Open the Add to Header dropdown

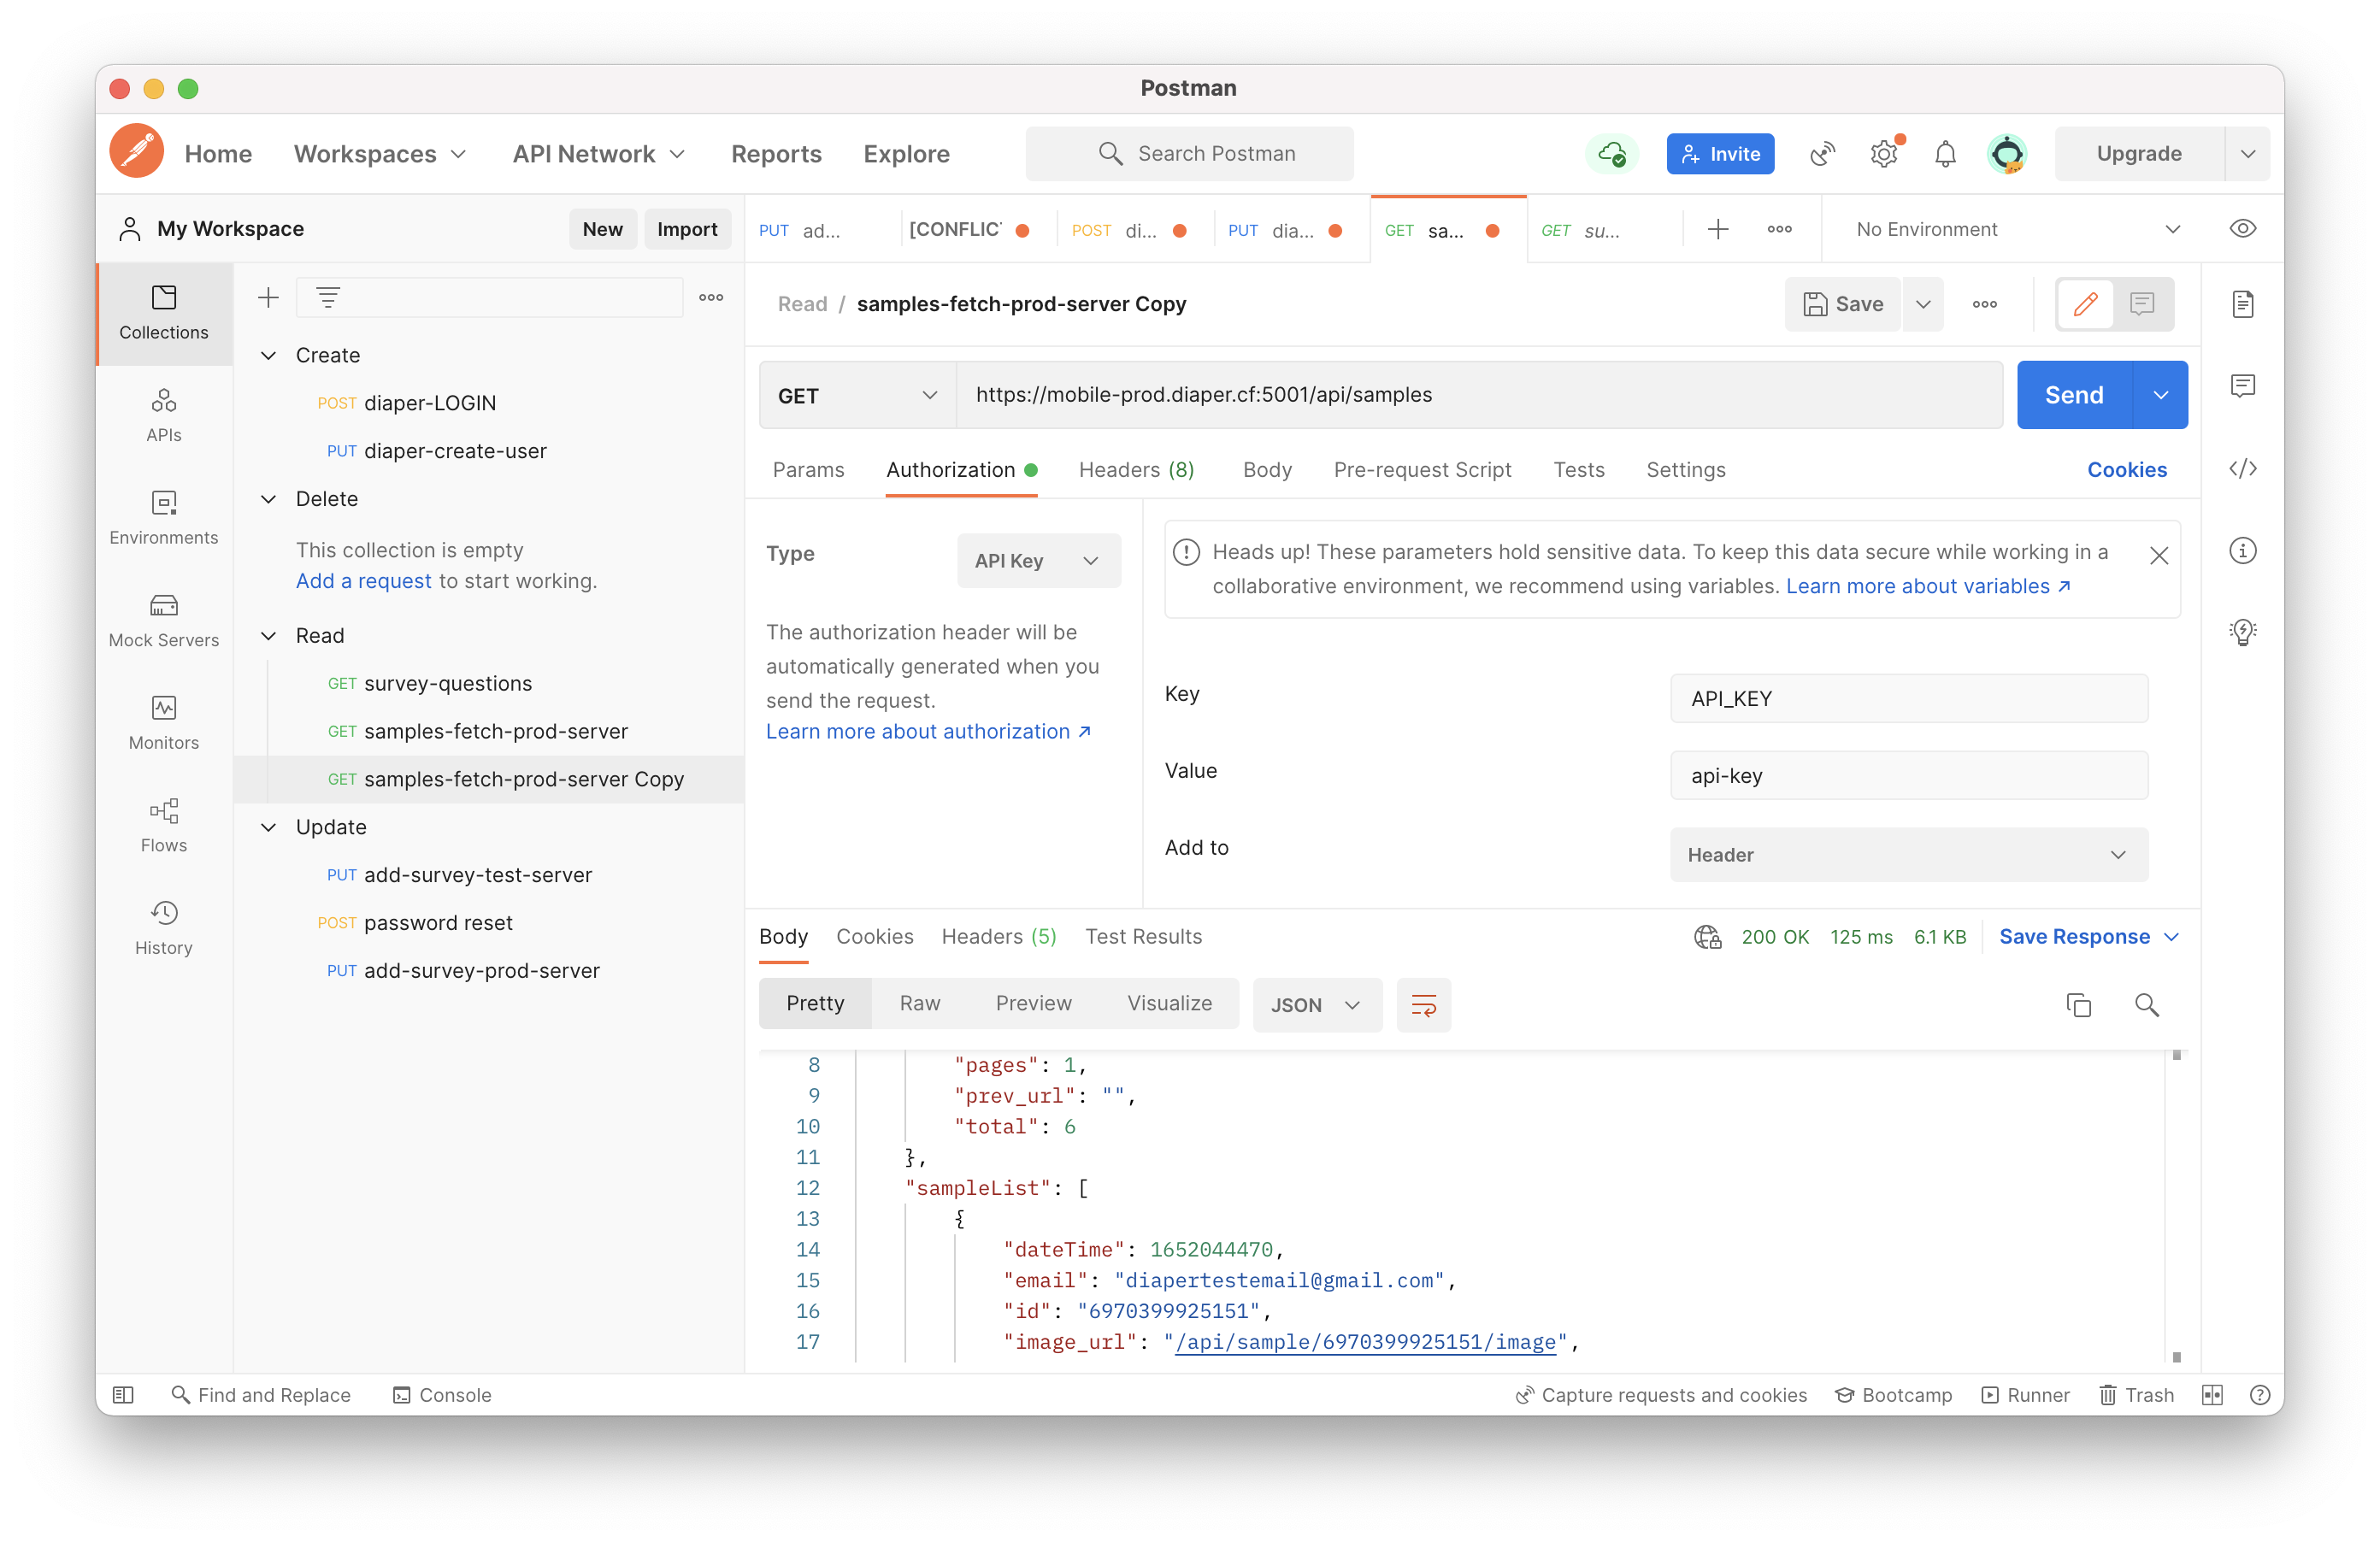[x=1908, y=855]
